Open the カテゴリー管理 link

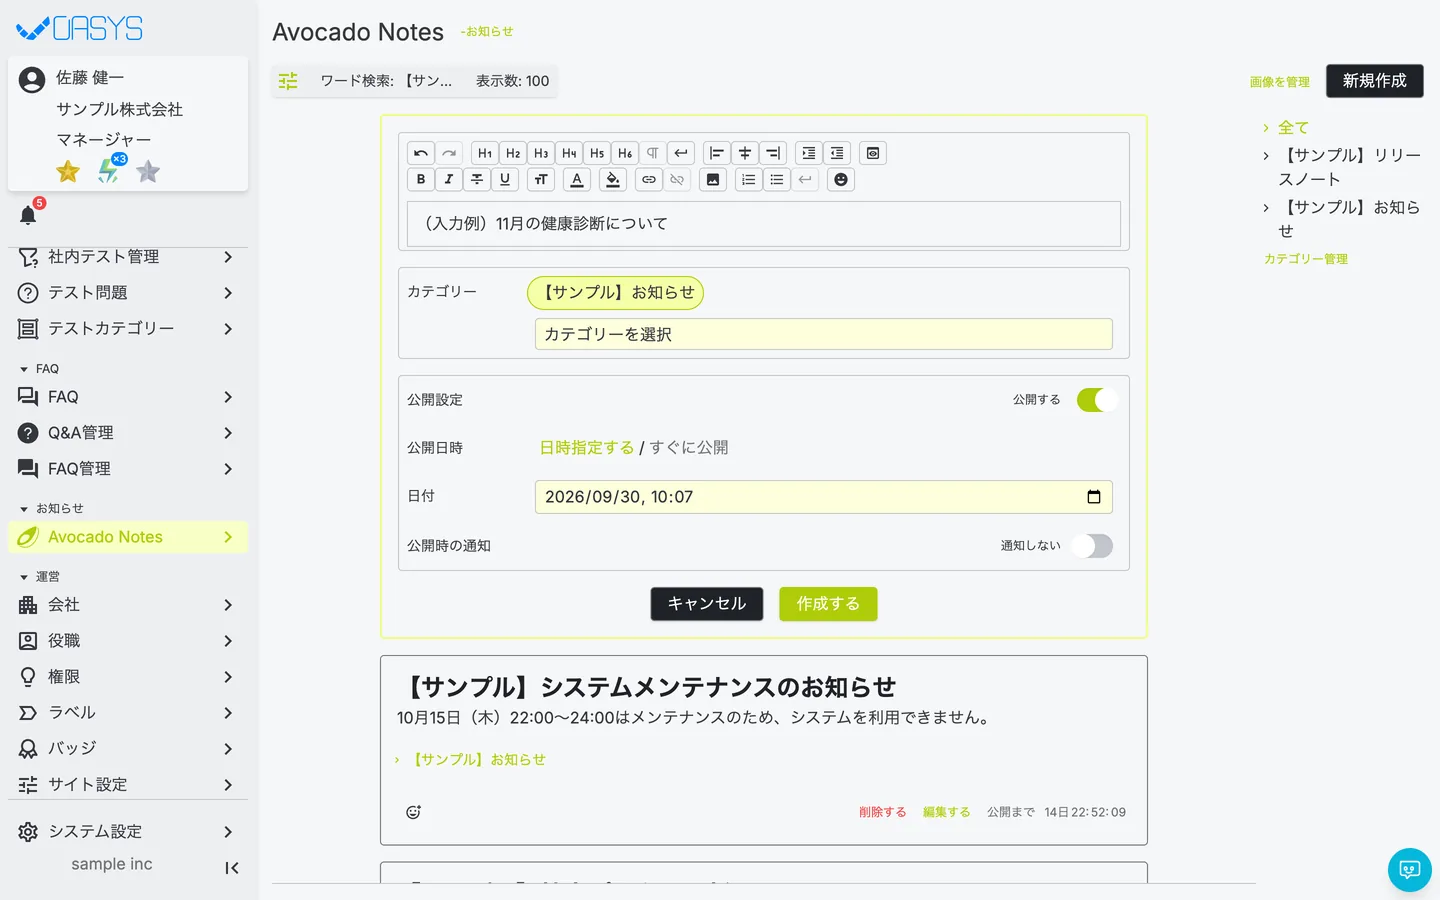coord(1306,259)
